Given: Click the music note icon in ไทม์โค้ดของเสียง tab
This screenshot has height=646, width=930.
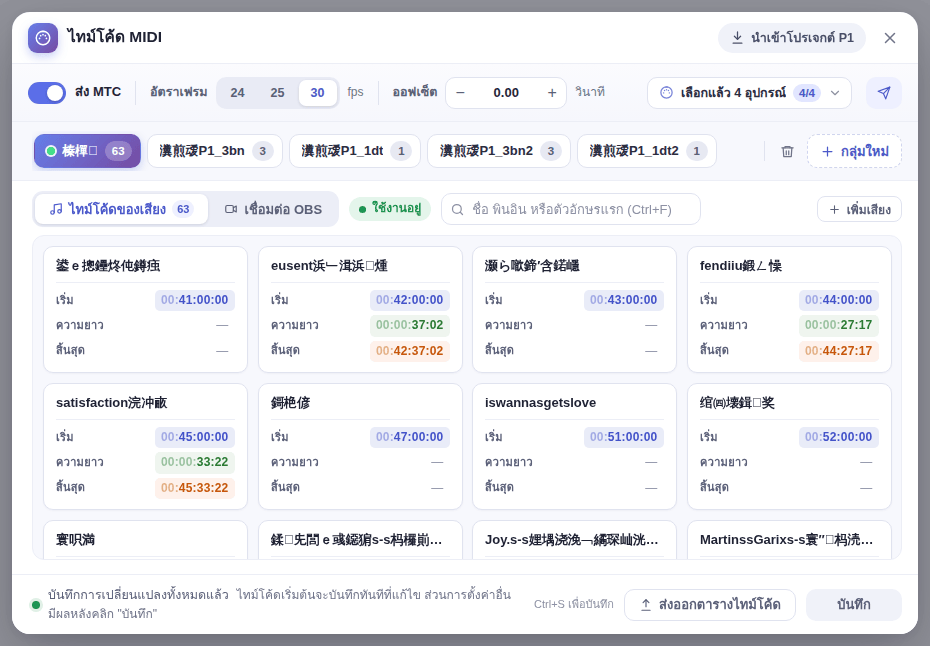Looking at the screenshot, I should pyautogui.click(x=56, y=209).
